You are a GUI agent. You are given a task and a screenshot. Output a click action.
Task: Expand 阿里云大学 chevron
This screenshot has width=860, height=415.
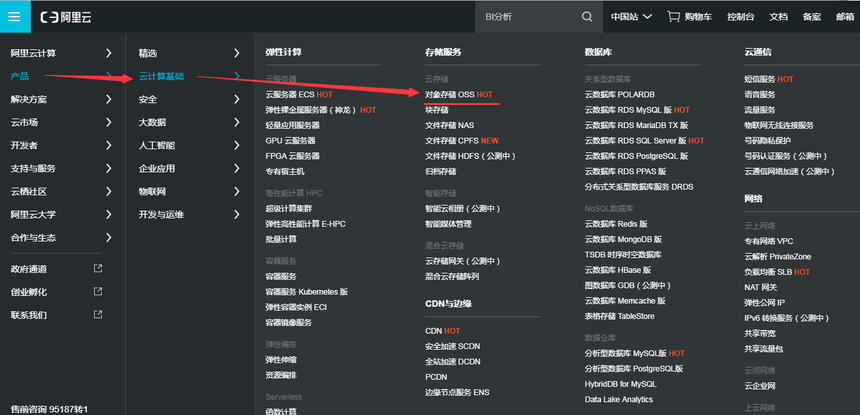[x=109, y=214]
